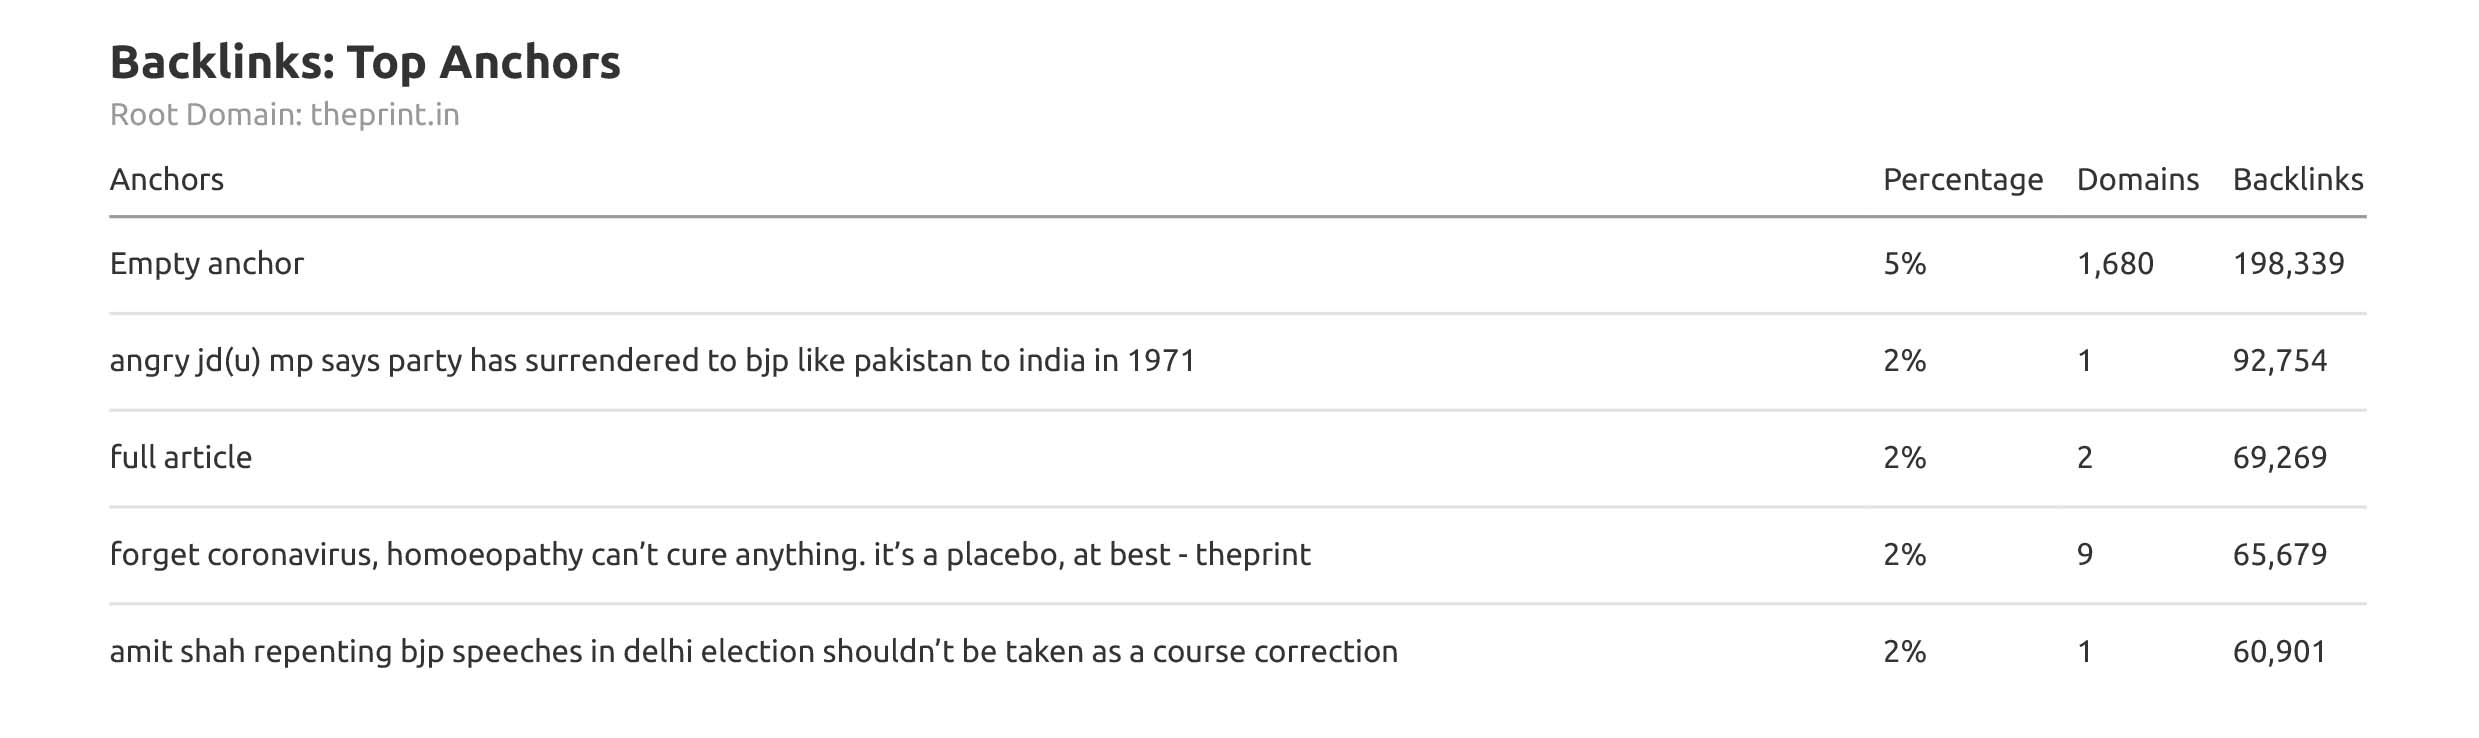Open the angry jd(u) mp anchor text
2479x738 pixels.
pos(652,361)
